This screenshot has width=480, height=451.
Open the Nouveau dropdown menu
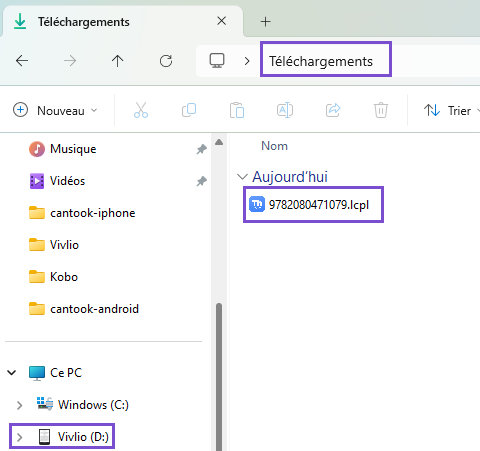[55, 110]
